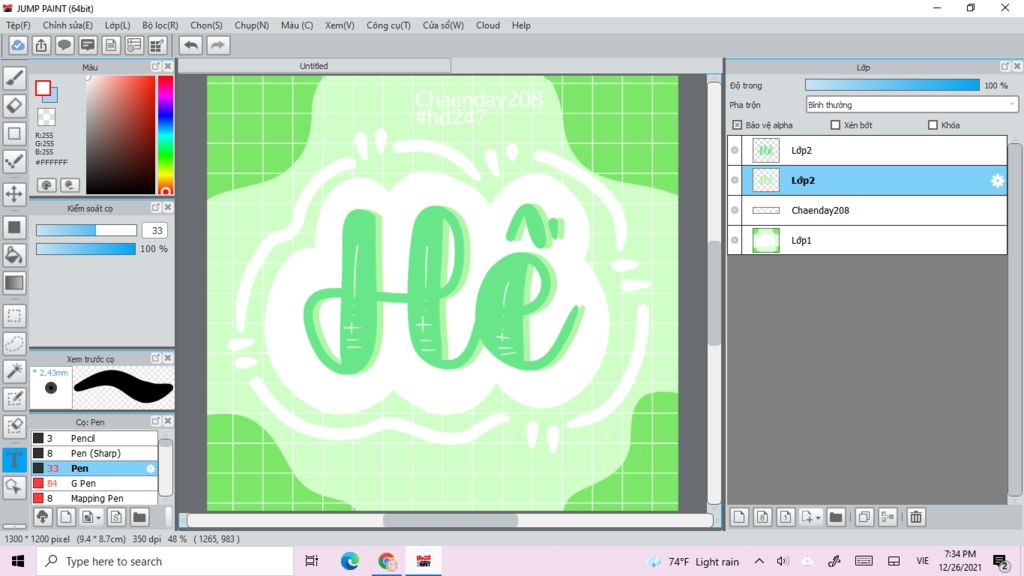Select the Lasso selection tool
Screen dimensions: 1024x576
click(x=14, y=344)
